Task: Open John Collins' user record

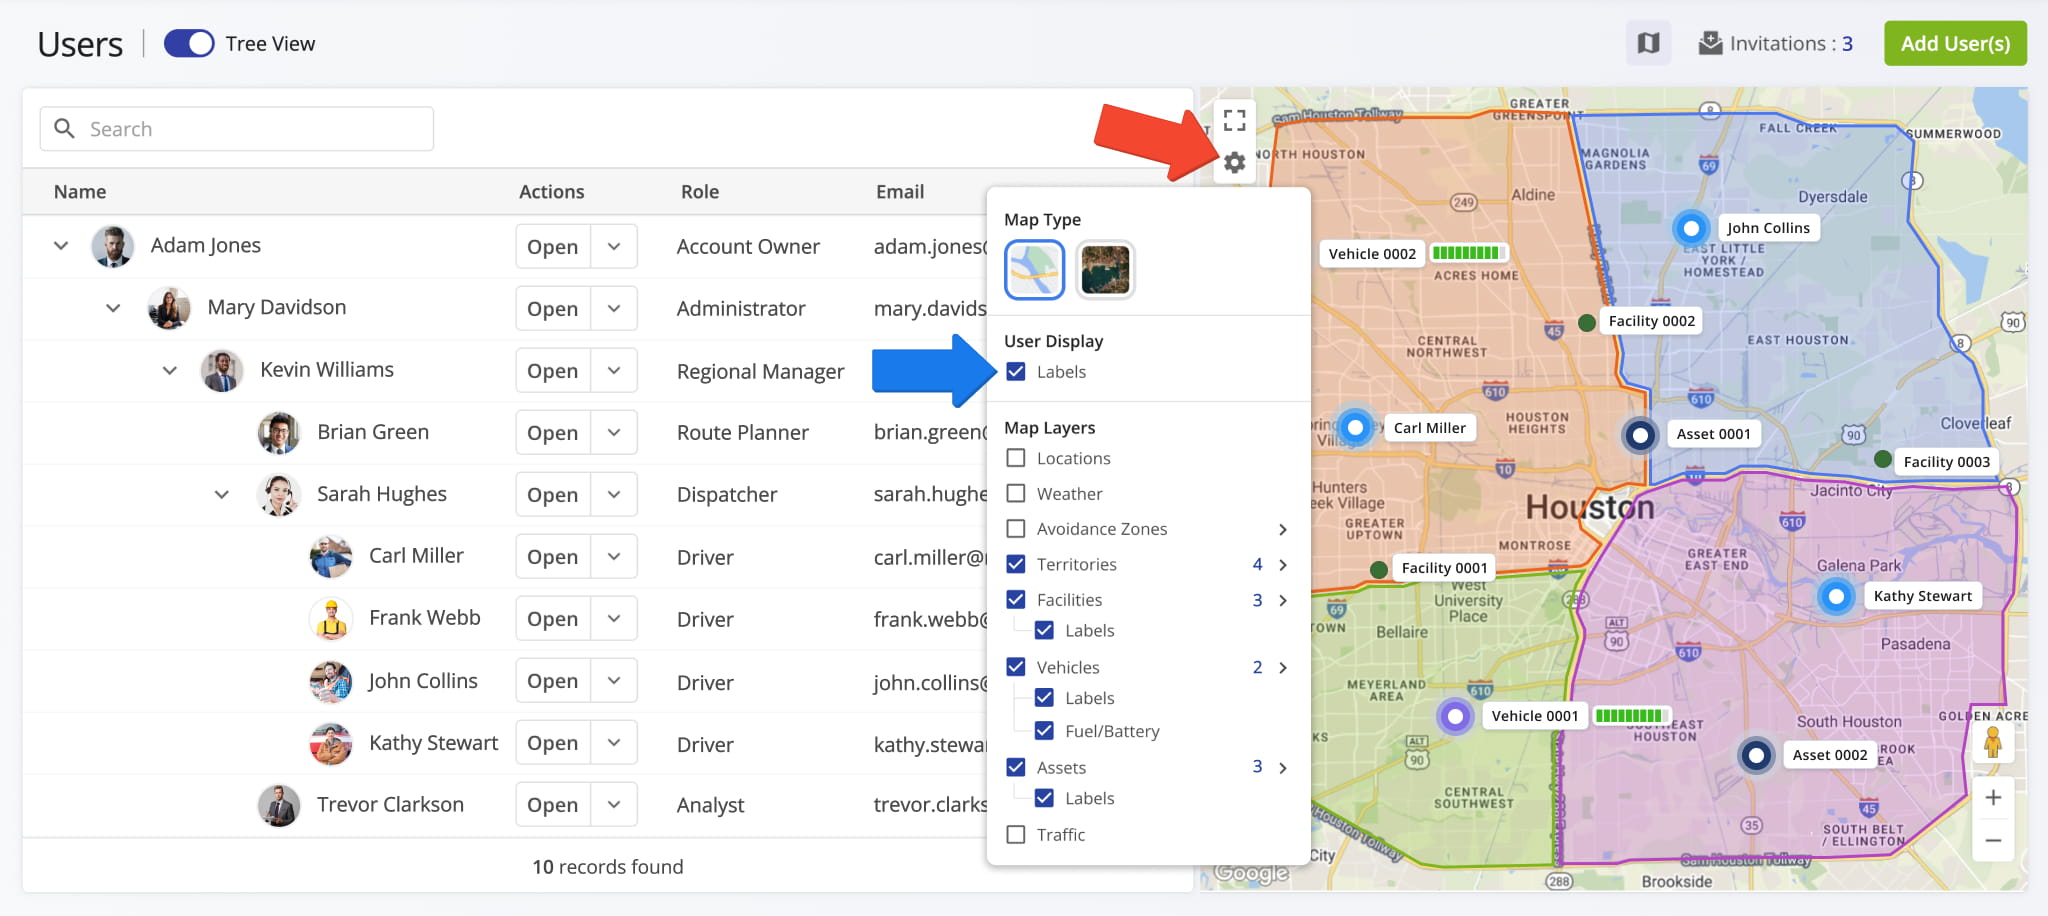Action: (553, 681)
